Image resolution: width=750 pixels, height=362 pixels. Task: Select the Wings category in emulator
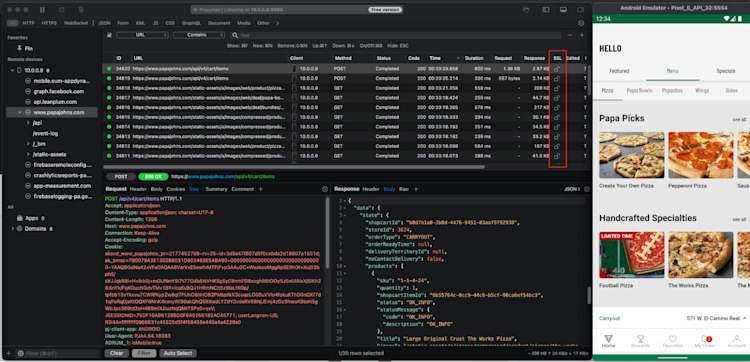click(x=702, y=90)
